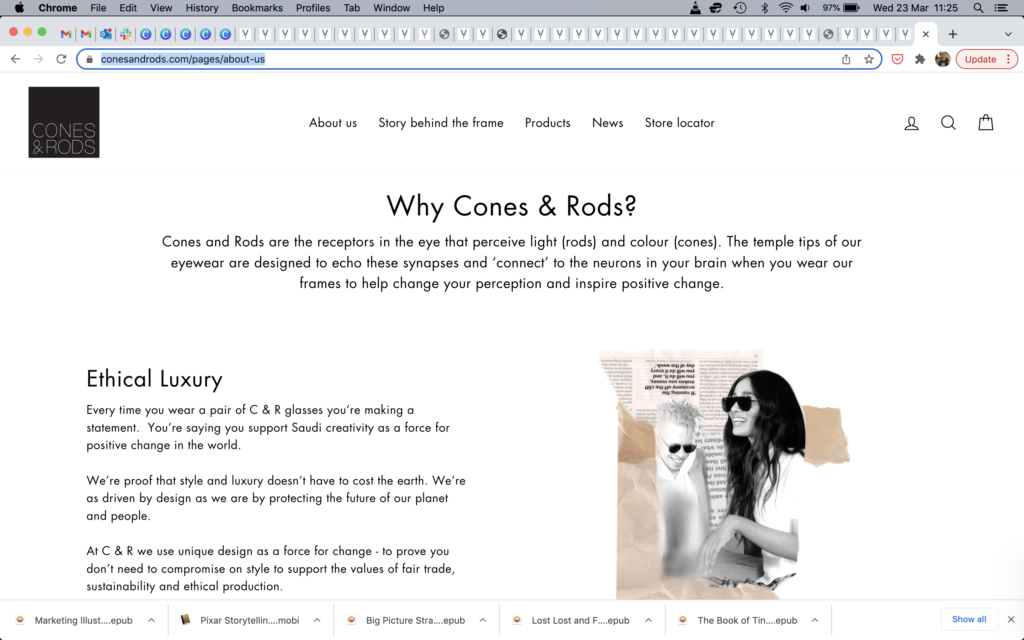The height and width of the screenshot is (640, 1024).
Task: Expand options for Lost Lost download
Action: pyautogui.click(x=648, y=620)
